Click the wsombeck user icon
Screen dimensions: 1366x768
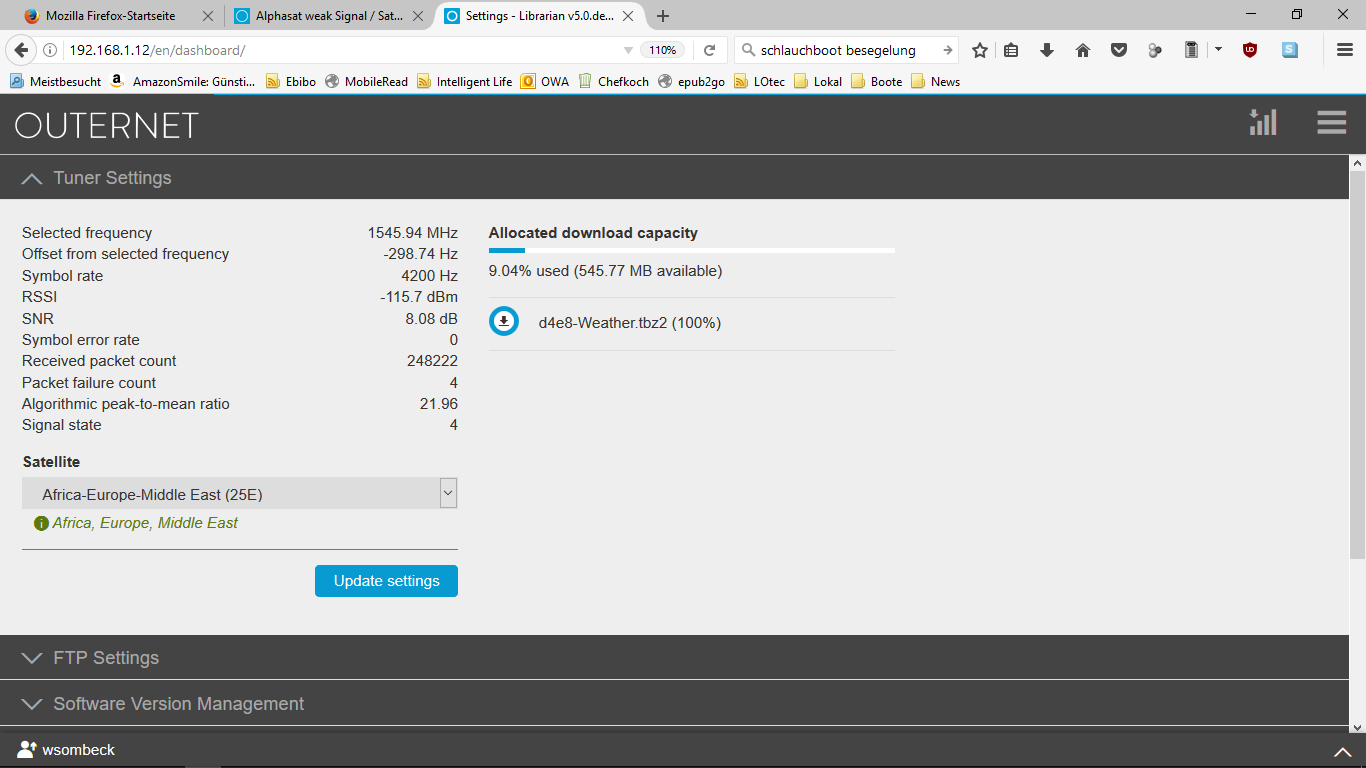(27, 749)
